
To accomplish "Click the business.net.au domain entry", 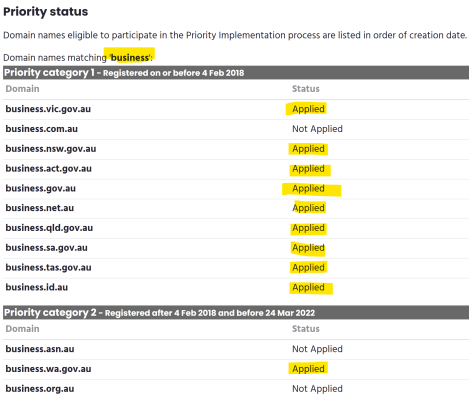I will point(40,208).
